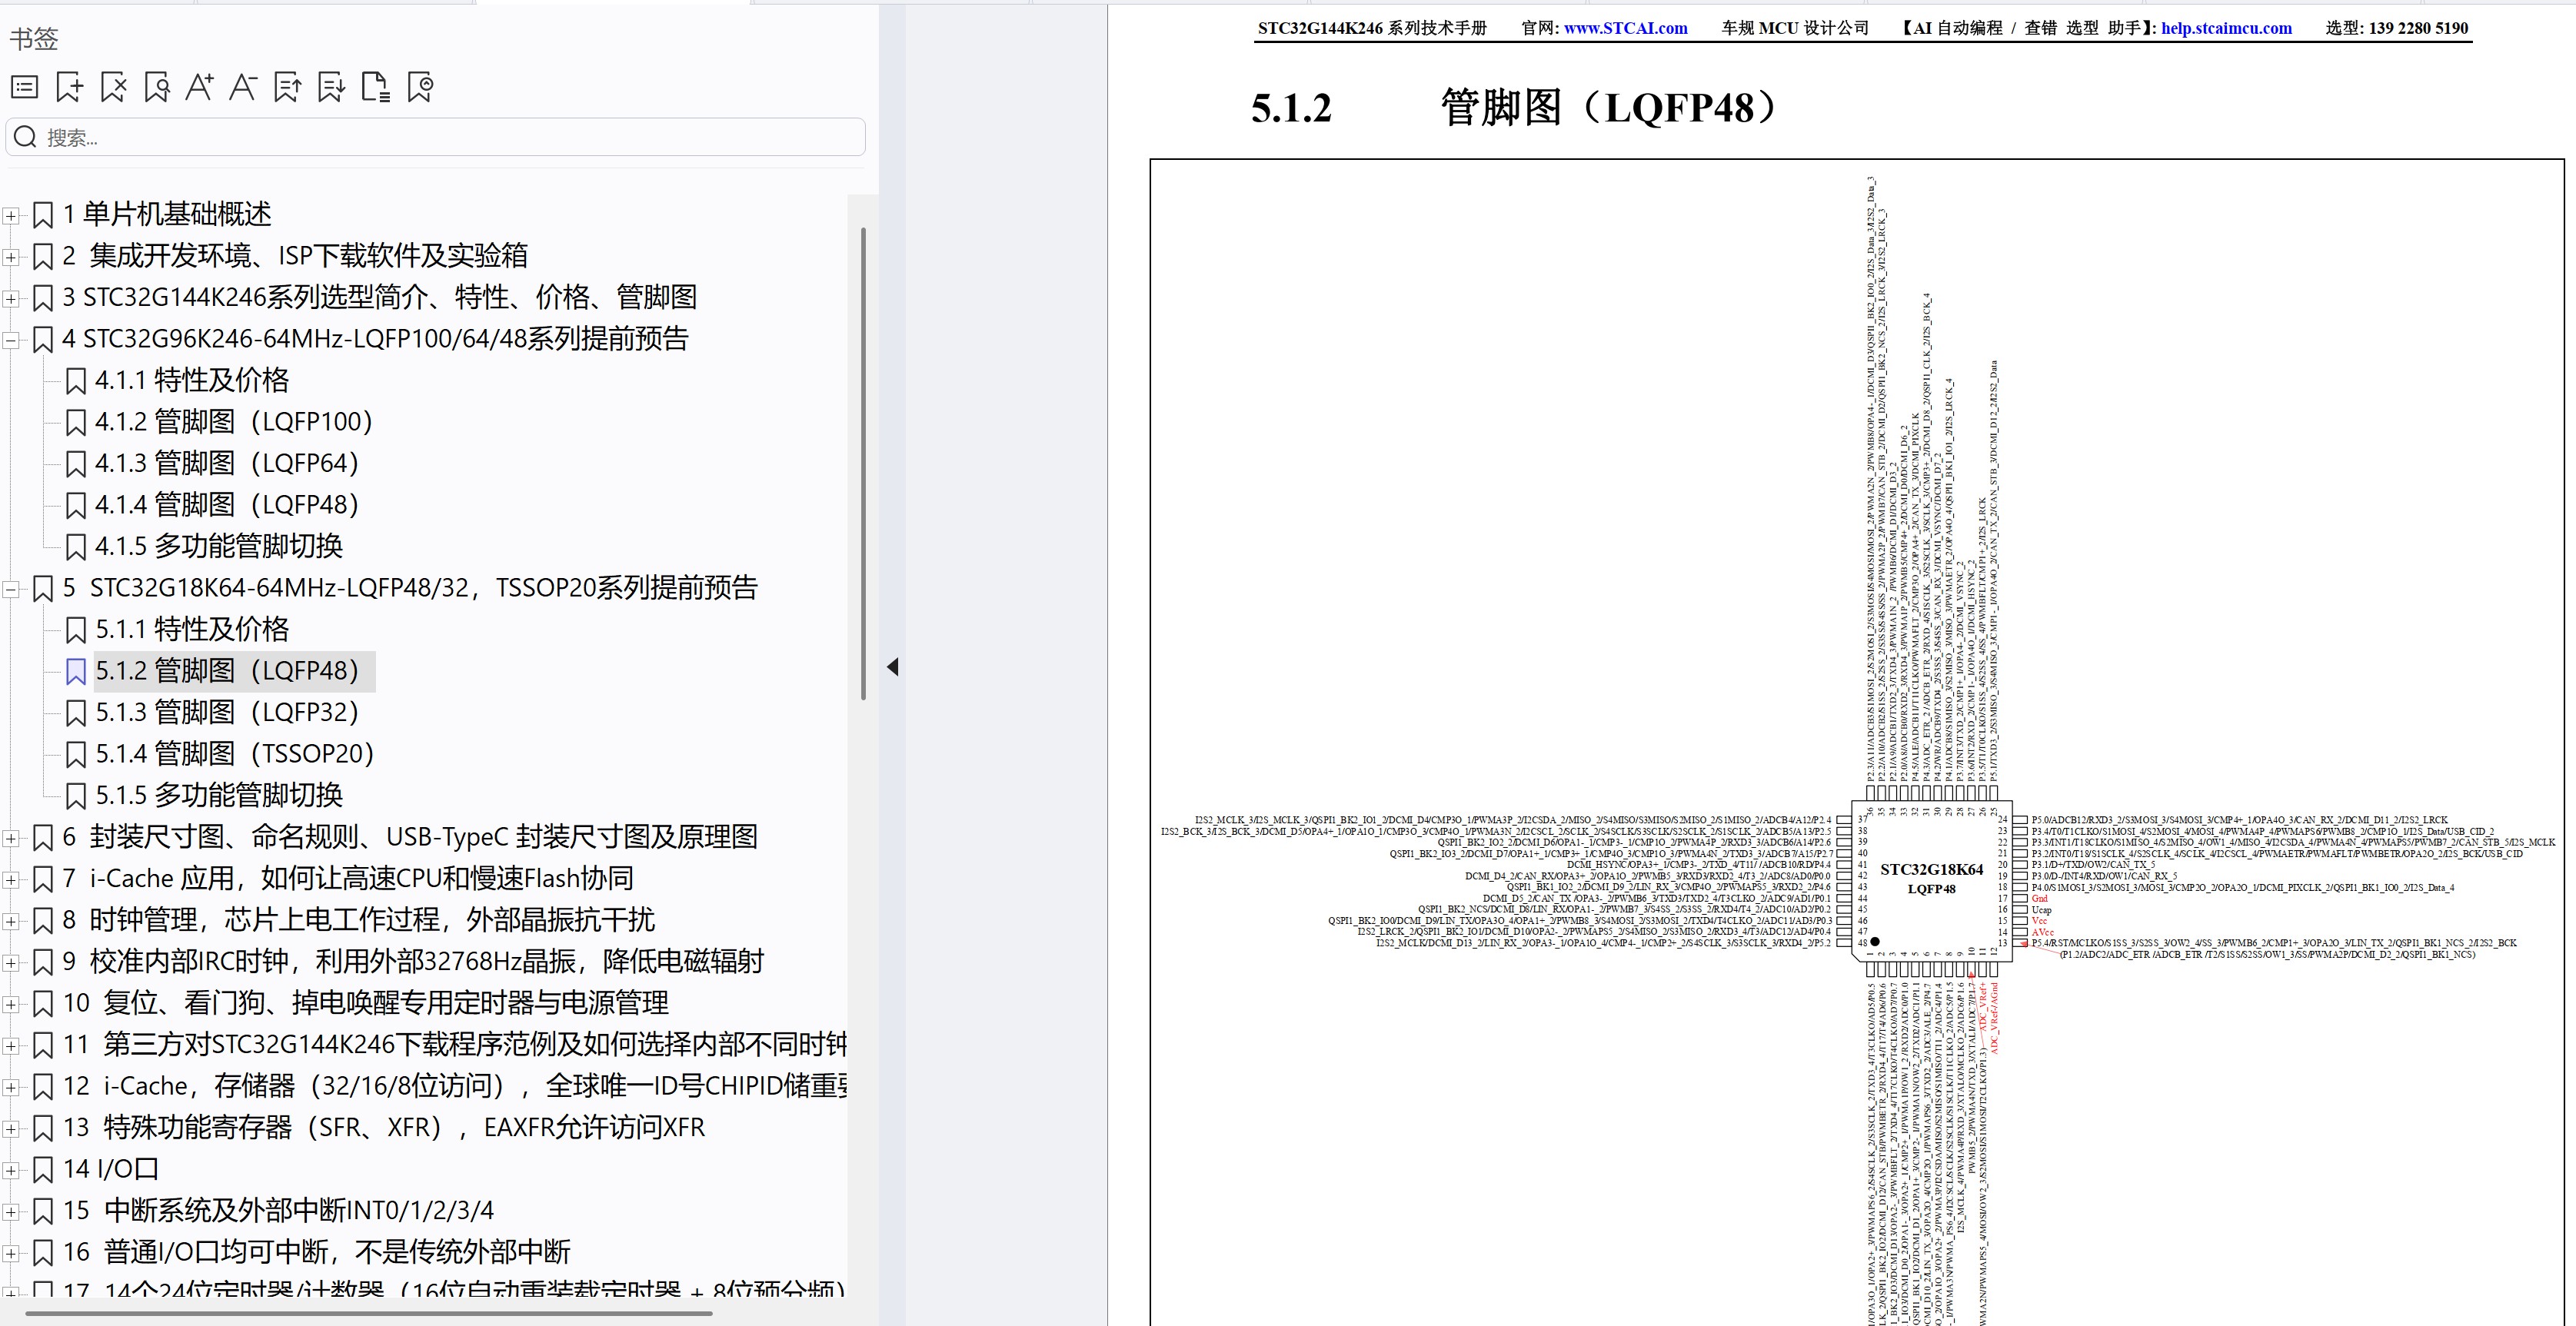Open bookmark 14 I/O口
The height and width of the screenshot is (1326, 2576).
111,1169
